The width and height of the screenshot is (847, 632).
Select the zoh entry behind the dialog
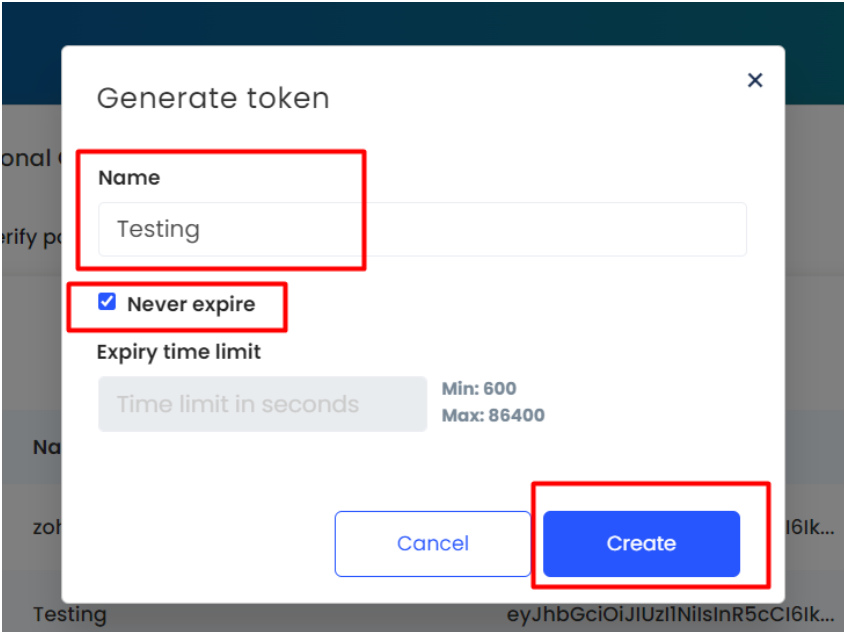pyautogui.click(x=48, y=527)
